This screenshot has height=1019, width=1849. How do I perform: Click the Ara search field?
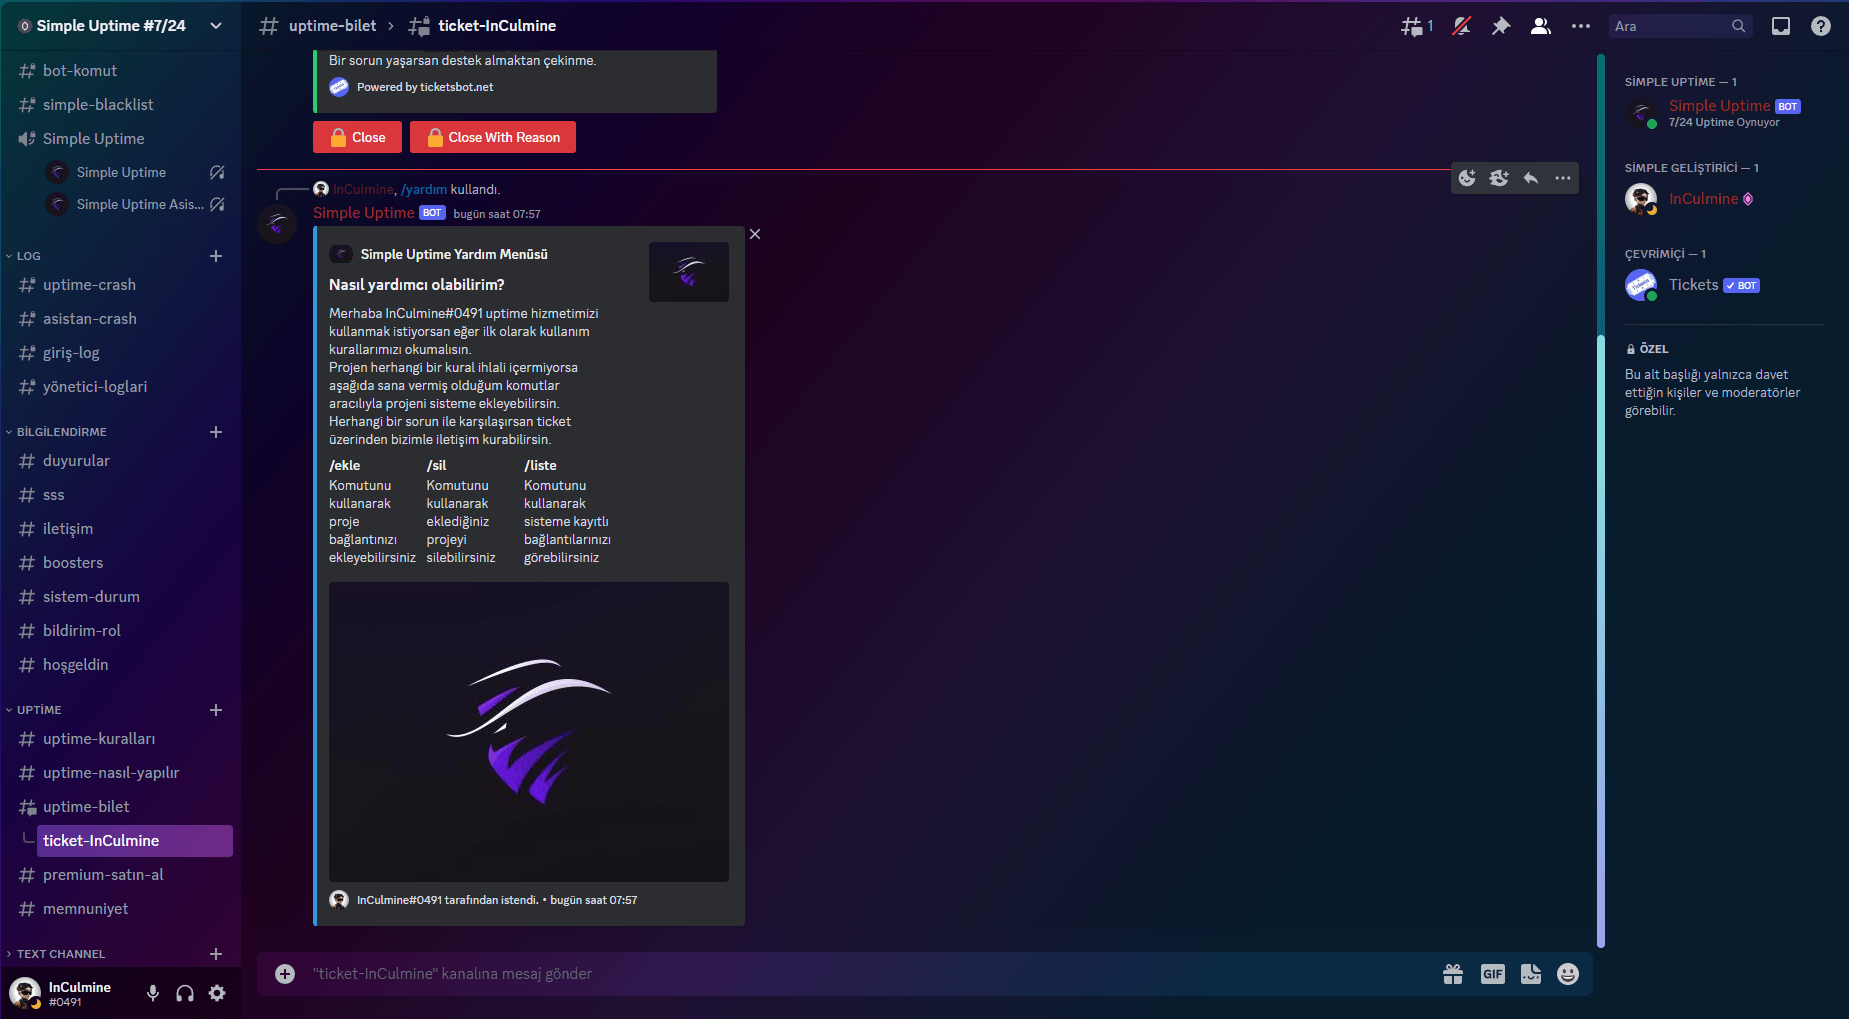point(1680,26)
